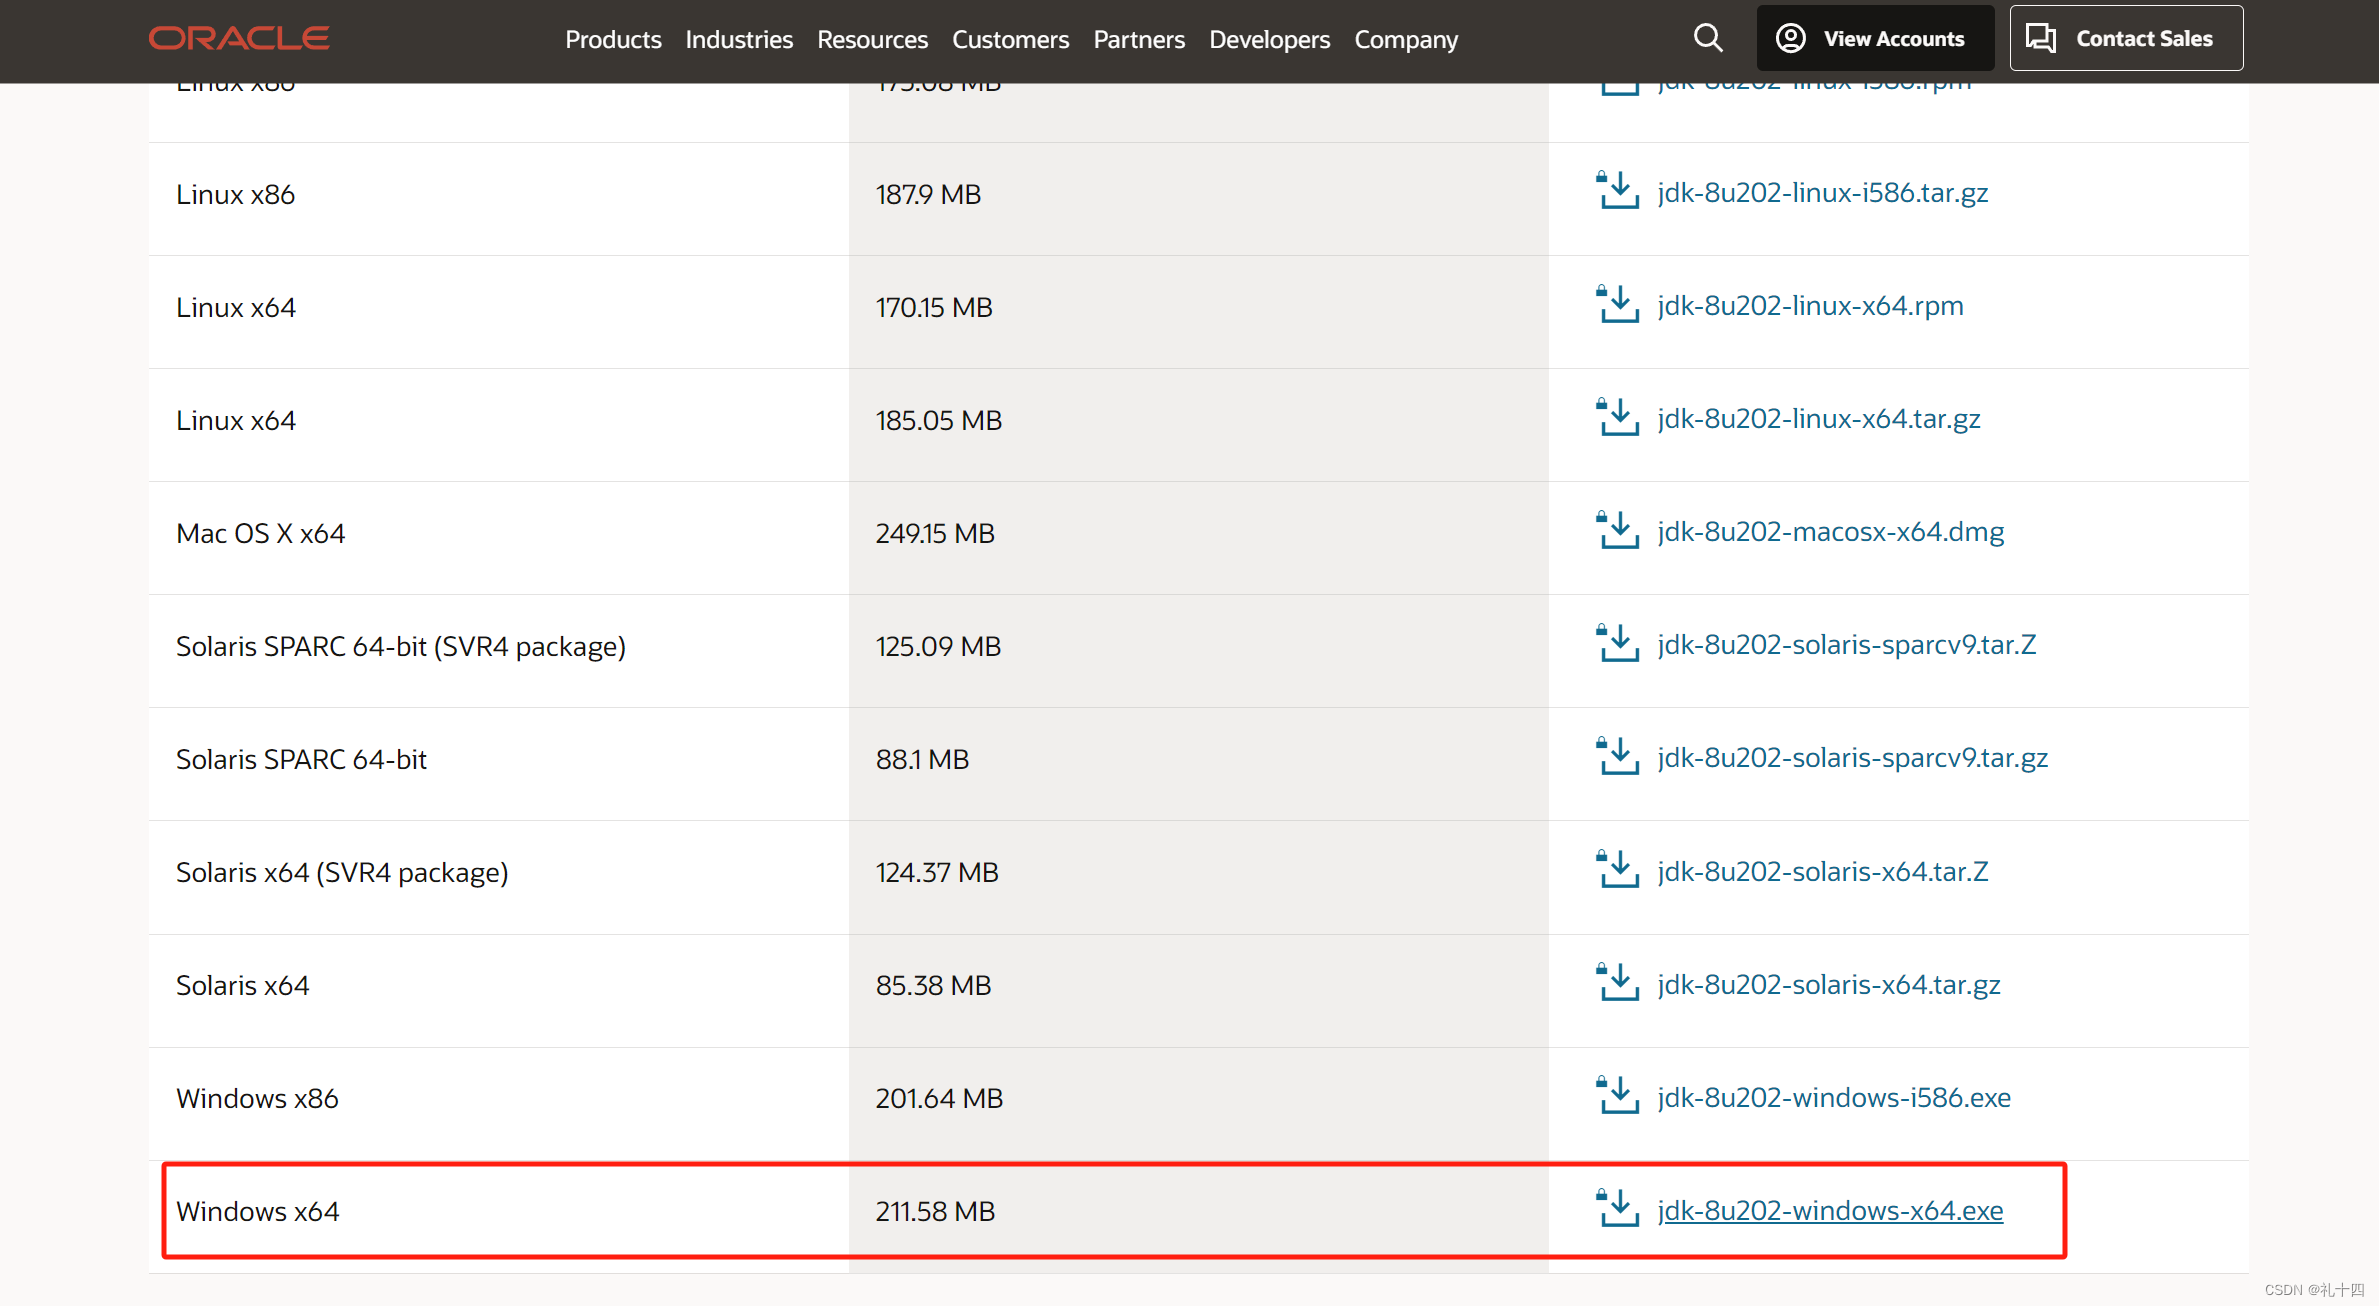
Task: Download jdk-8u202-solaris-sparcv9.tar.gz
Action: coord(1852,757)
